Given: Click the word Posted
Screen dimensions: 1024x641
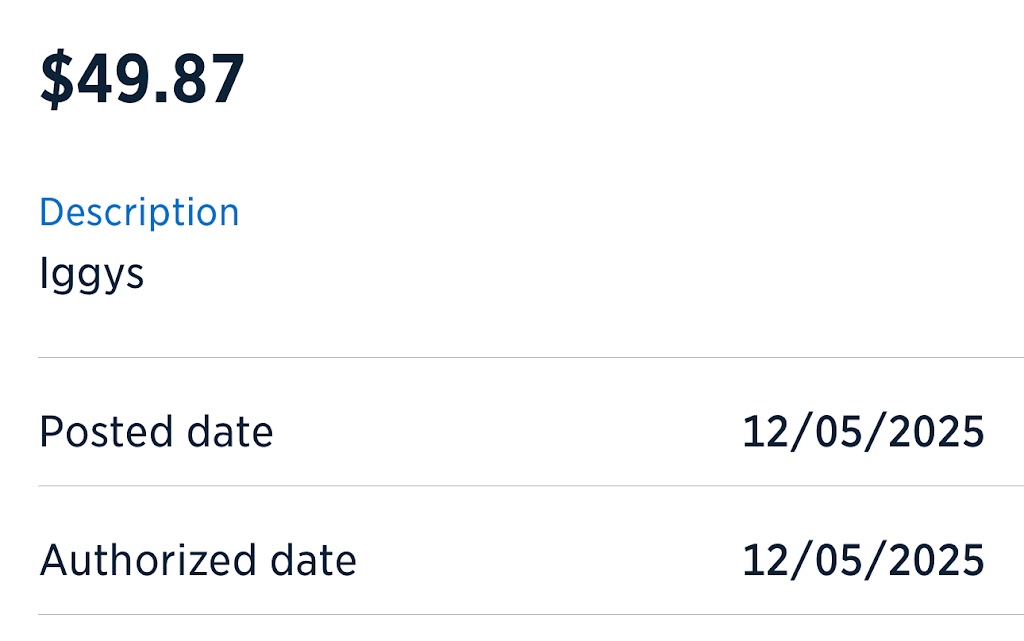Looking at the screenshot, I should coord(106,431).
